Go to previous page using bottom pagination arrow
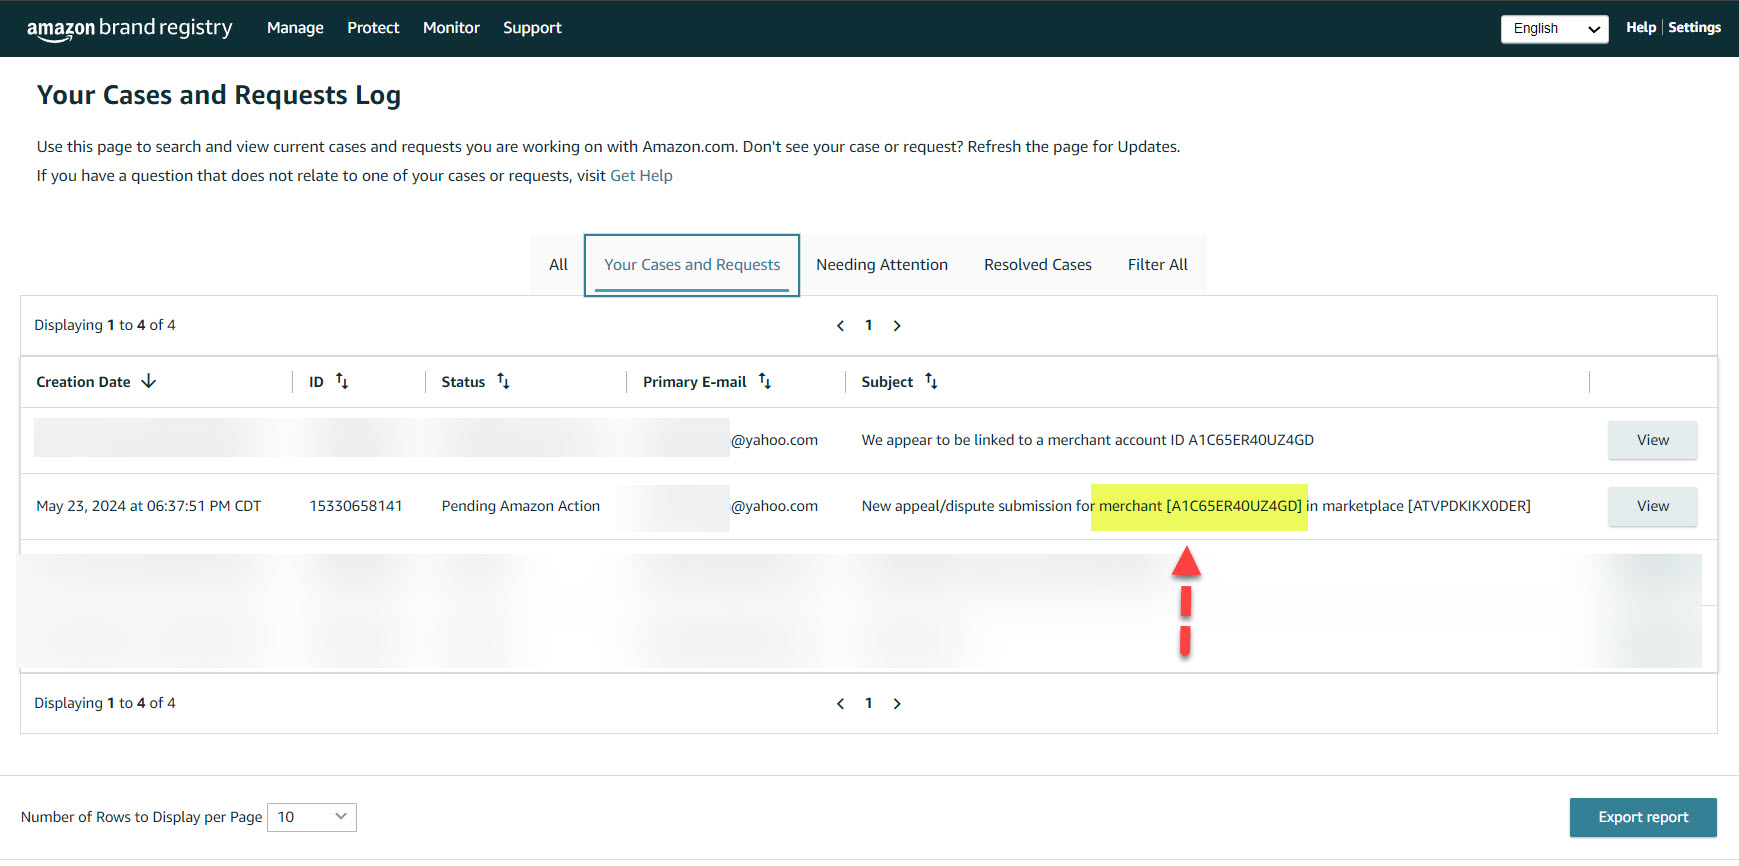 tap(840, 704)
